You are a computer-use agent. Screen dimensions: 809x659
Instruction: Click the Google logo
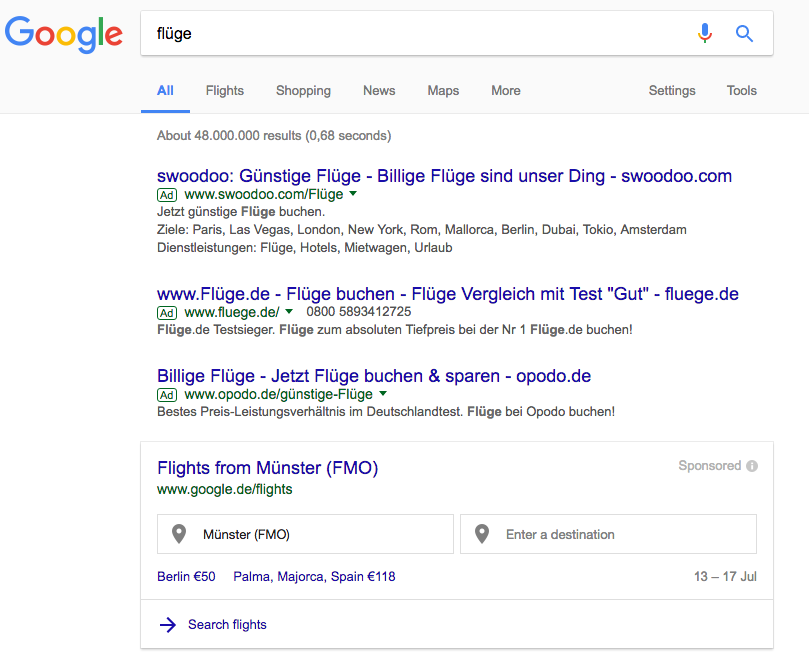point(64,34)
